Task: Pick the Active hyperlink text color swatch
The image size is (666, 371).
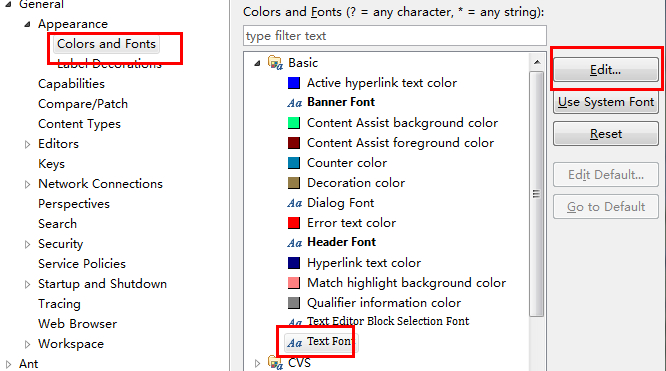Action: pos(294,83)
